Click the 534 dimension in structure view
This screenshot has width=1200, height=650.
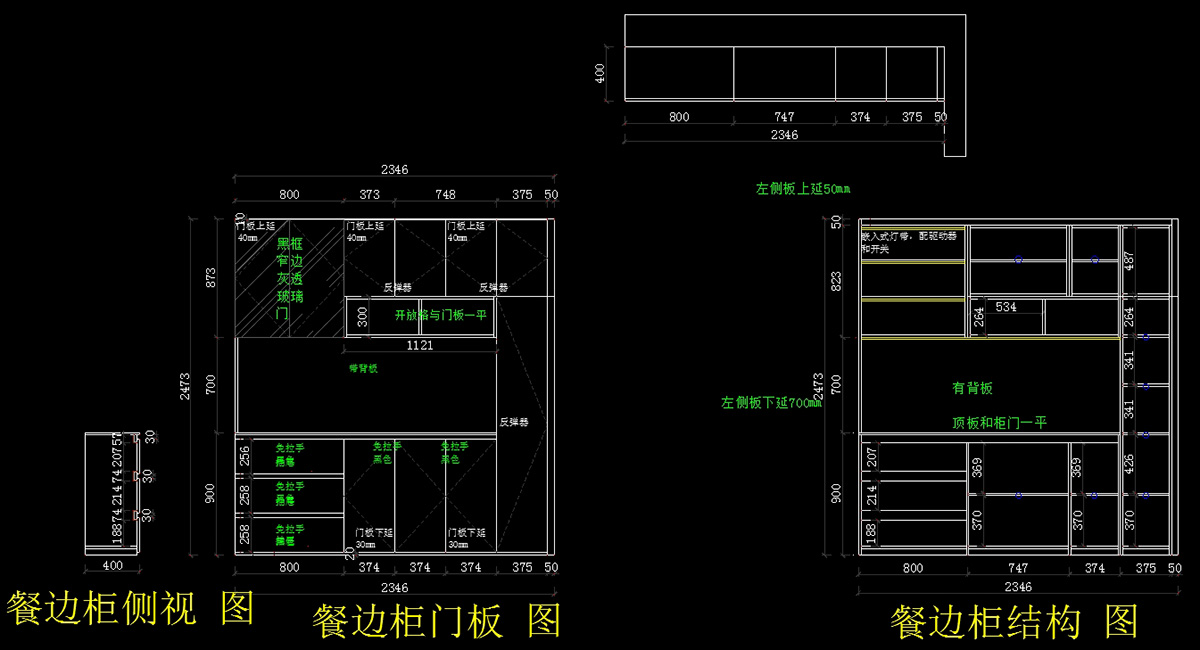[x=1006, y=307]
